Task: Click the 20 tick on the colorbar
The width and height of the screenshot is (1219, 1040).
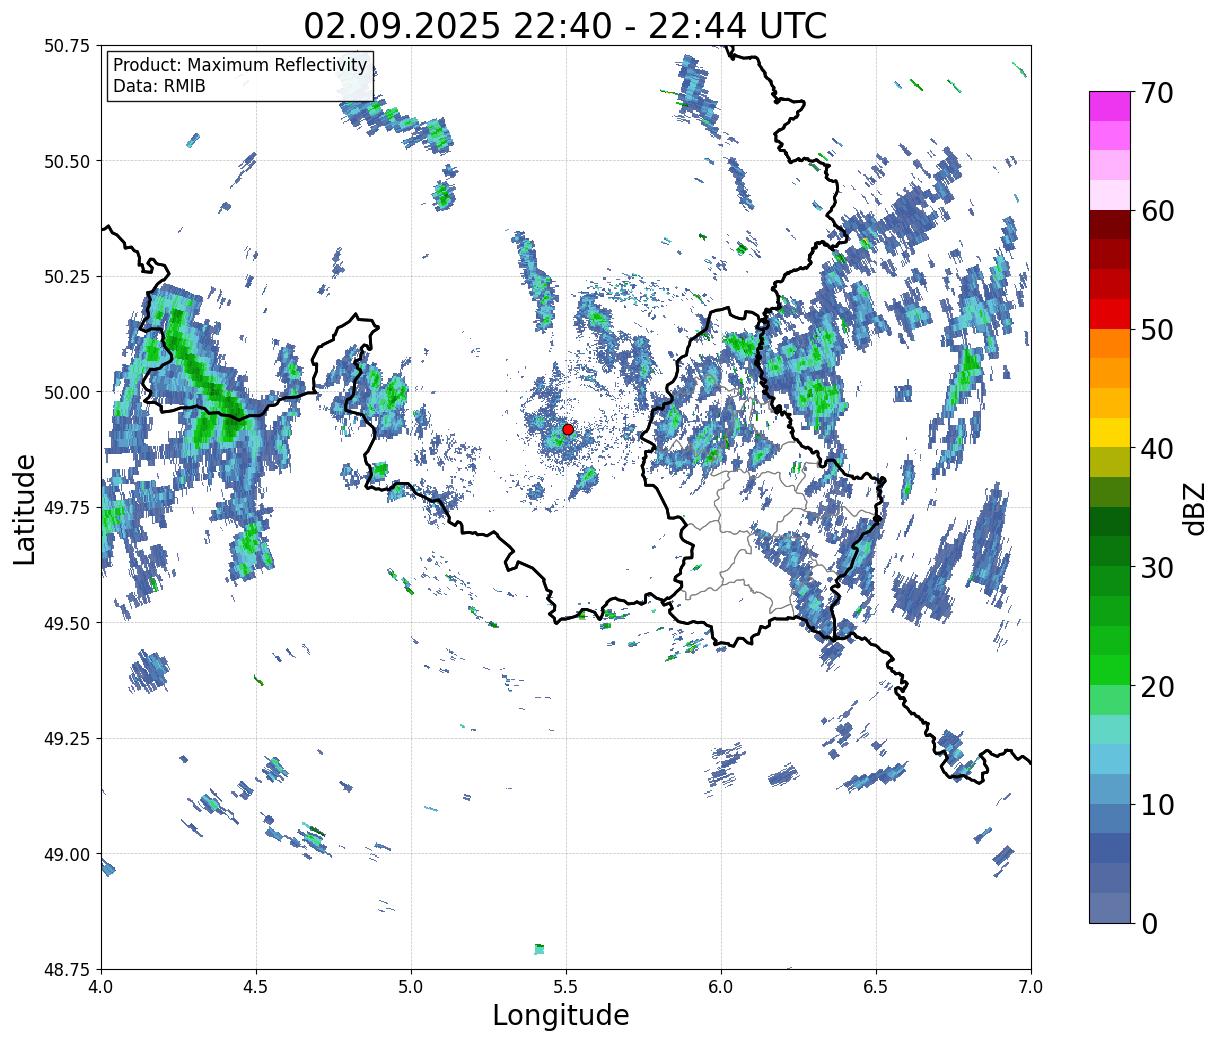Action: 1157,686
